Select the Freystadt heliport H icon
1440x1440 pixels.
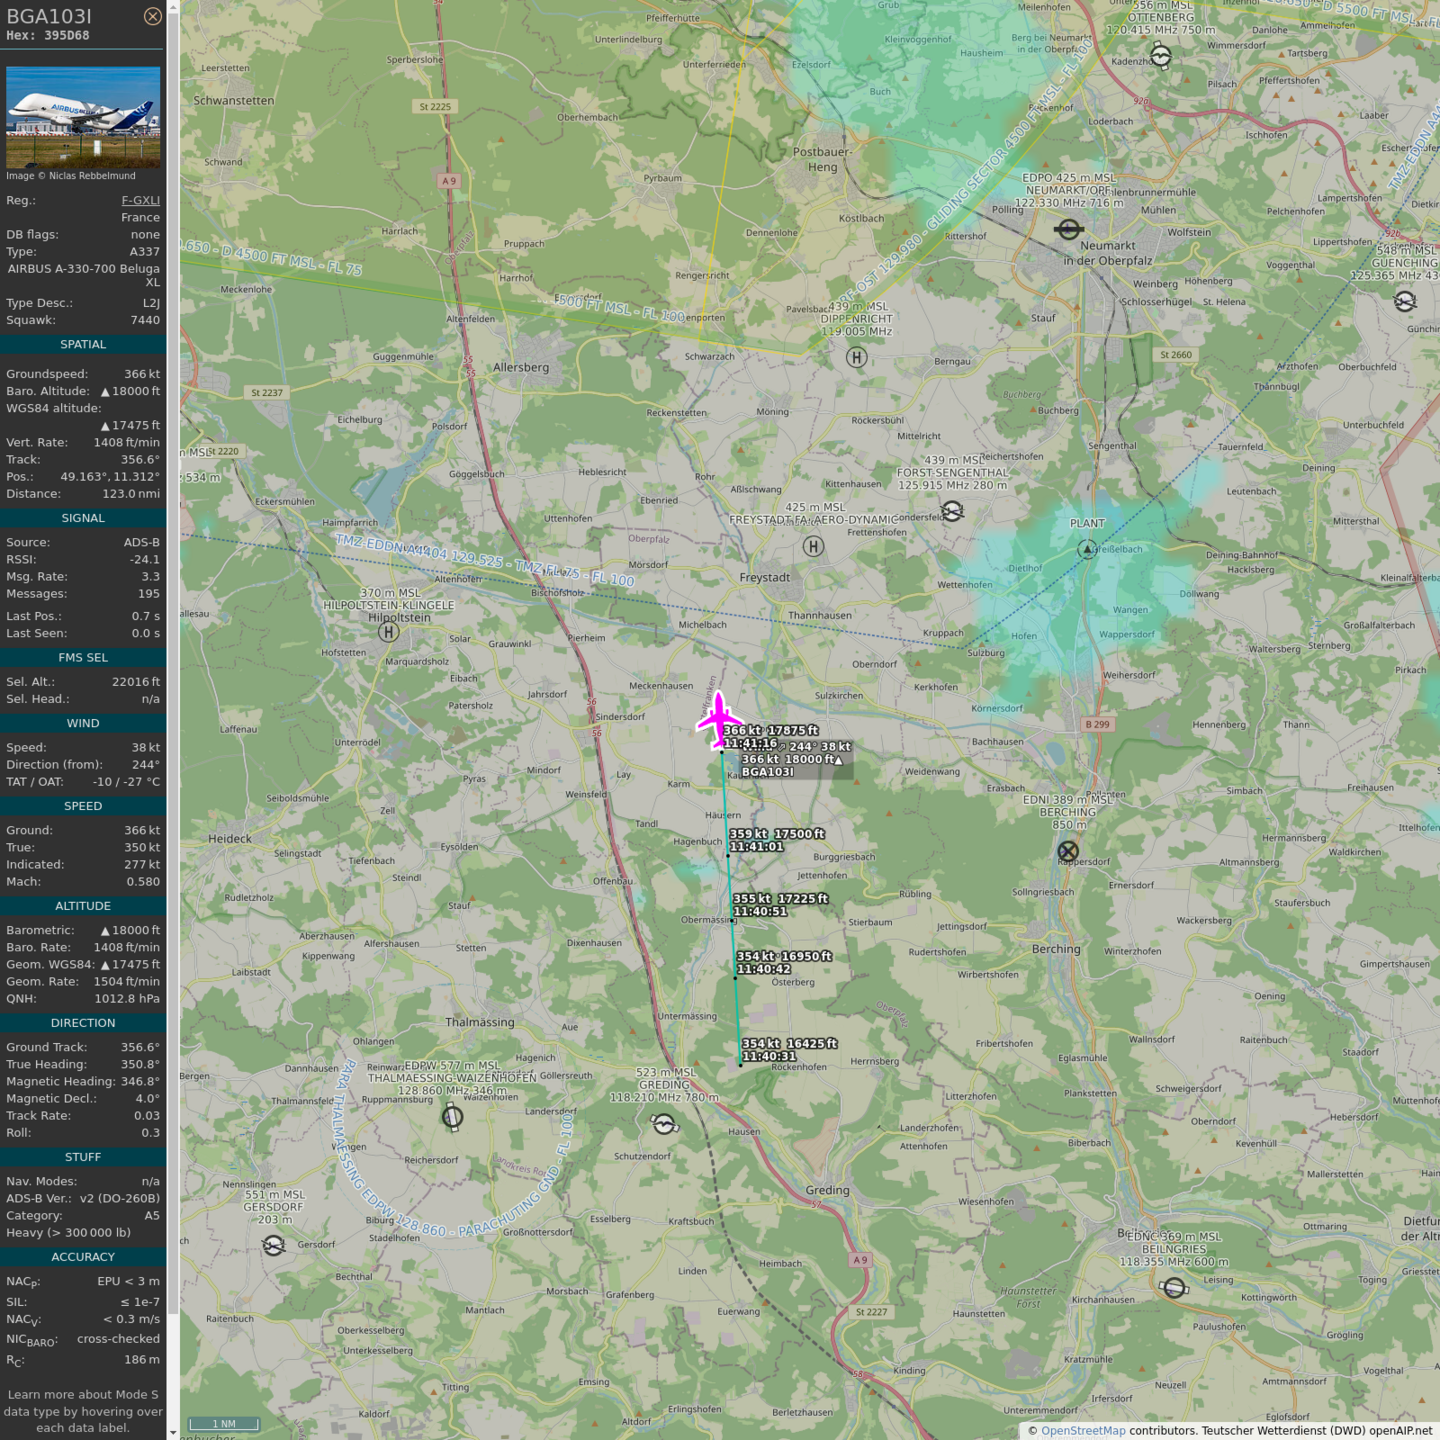(814, 546)
